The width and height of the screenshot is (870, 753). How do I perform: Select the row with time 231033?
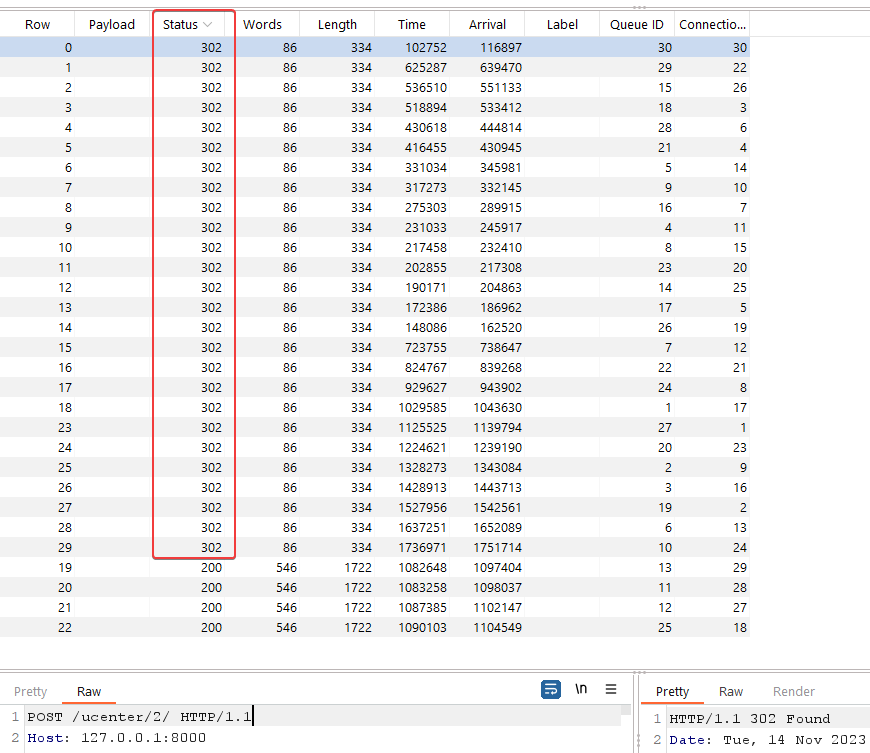tap(375, 227)
